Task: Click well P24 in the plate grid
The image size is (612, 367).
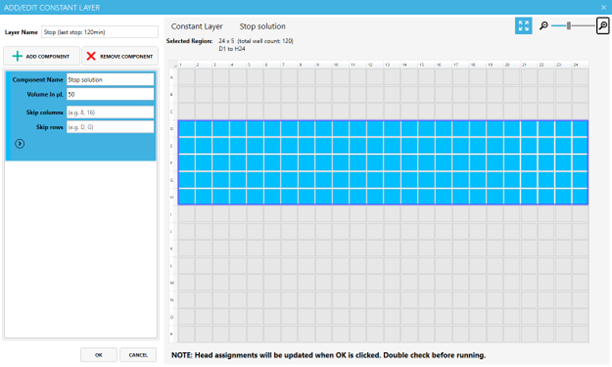Action: [580, 334]
